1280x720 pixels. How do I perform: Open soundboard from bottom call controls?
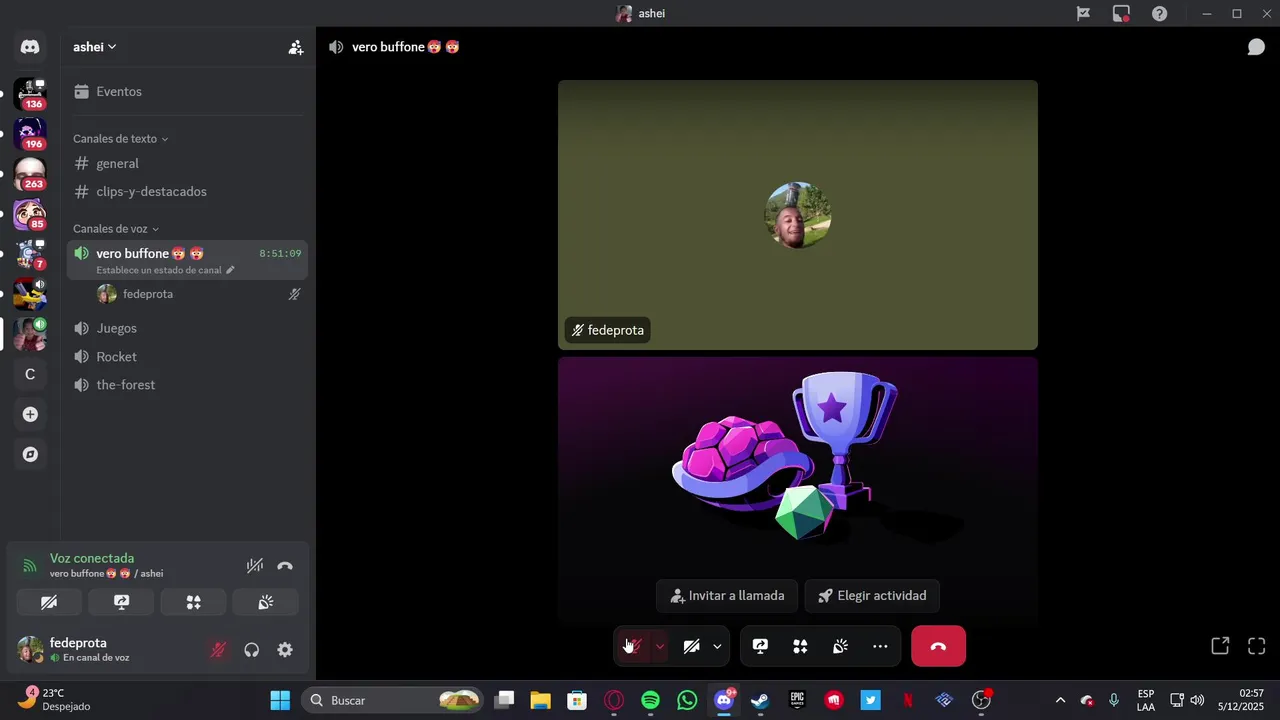click(840, 646)
